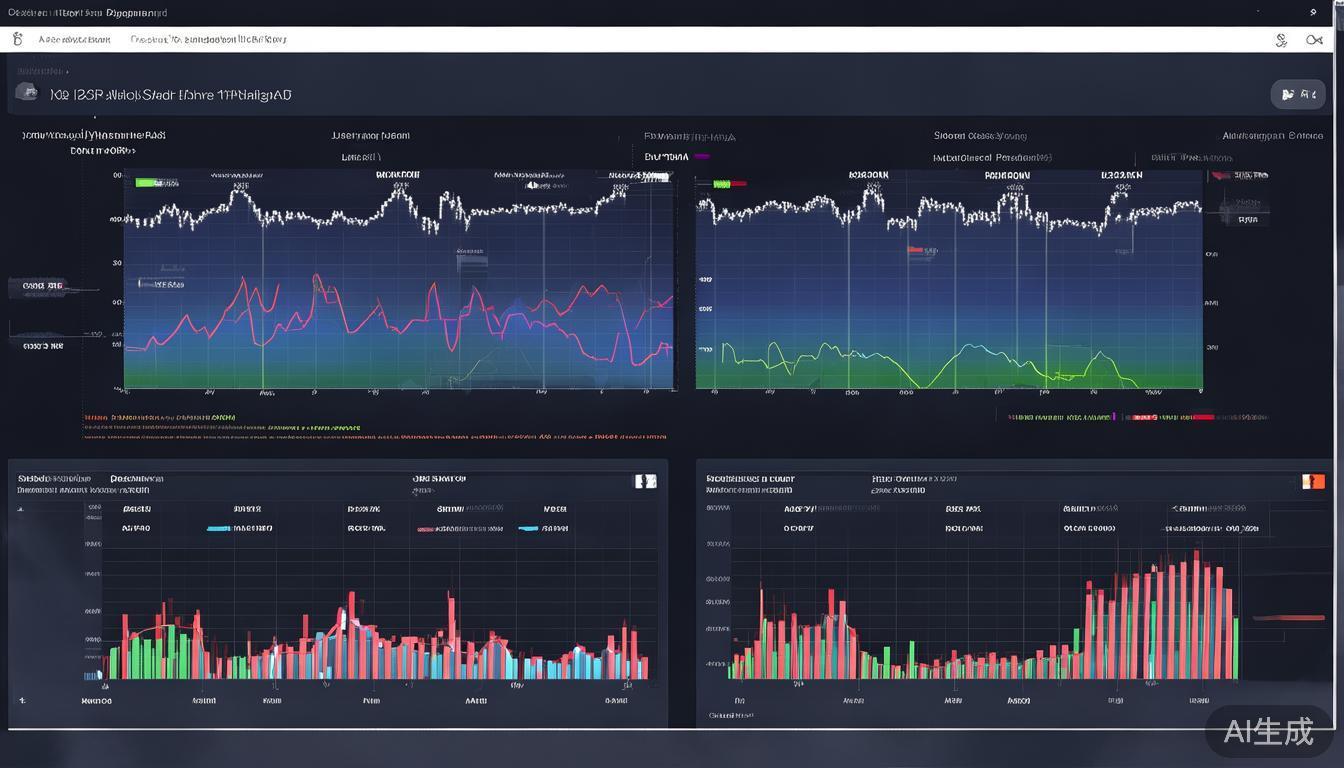Click the rounded button at the header's right side
This screenshot has height=768, width=1344.
(x=1297, y=94)
